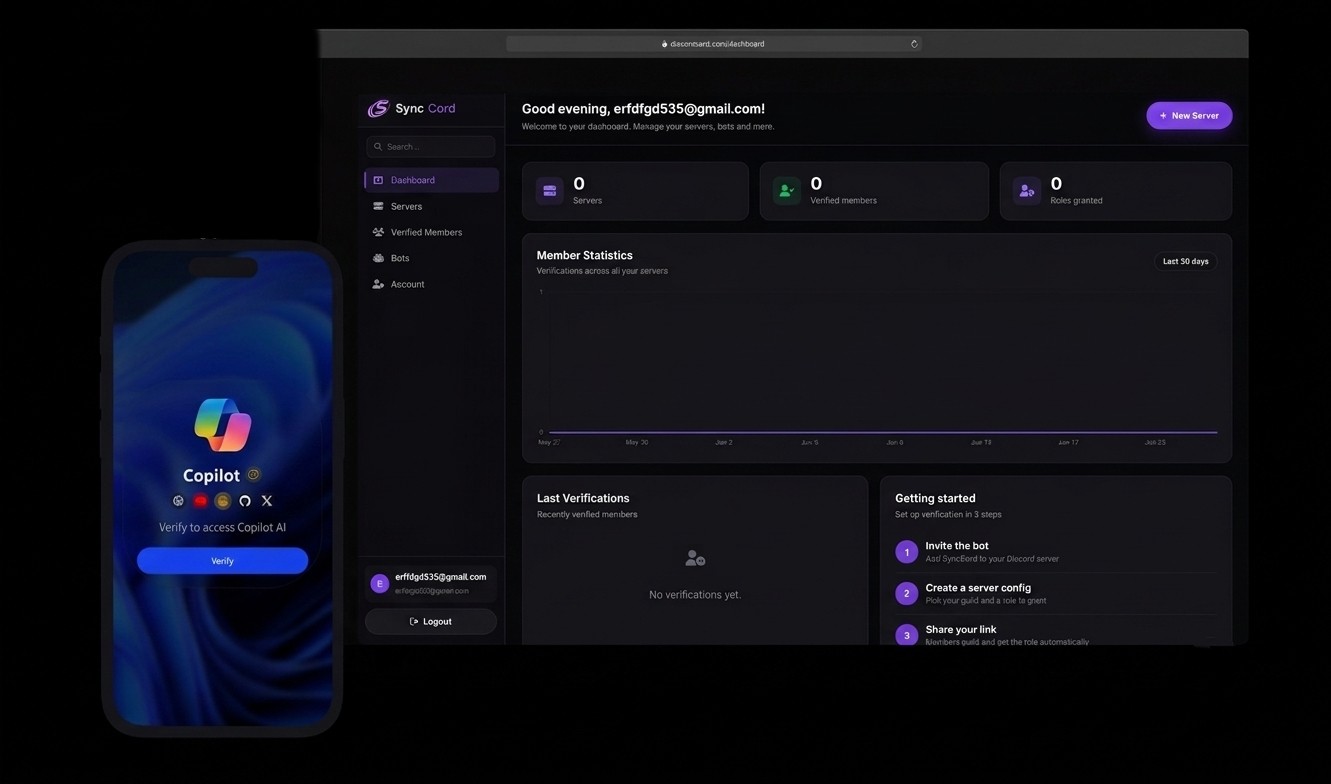The image size is (1331, 784).
Task: Click the step 3 circle for Share your link
Action: (907, 635)
